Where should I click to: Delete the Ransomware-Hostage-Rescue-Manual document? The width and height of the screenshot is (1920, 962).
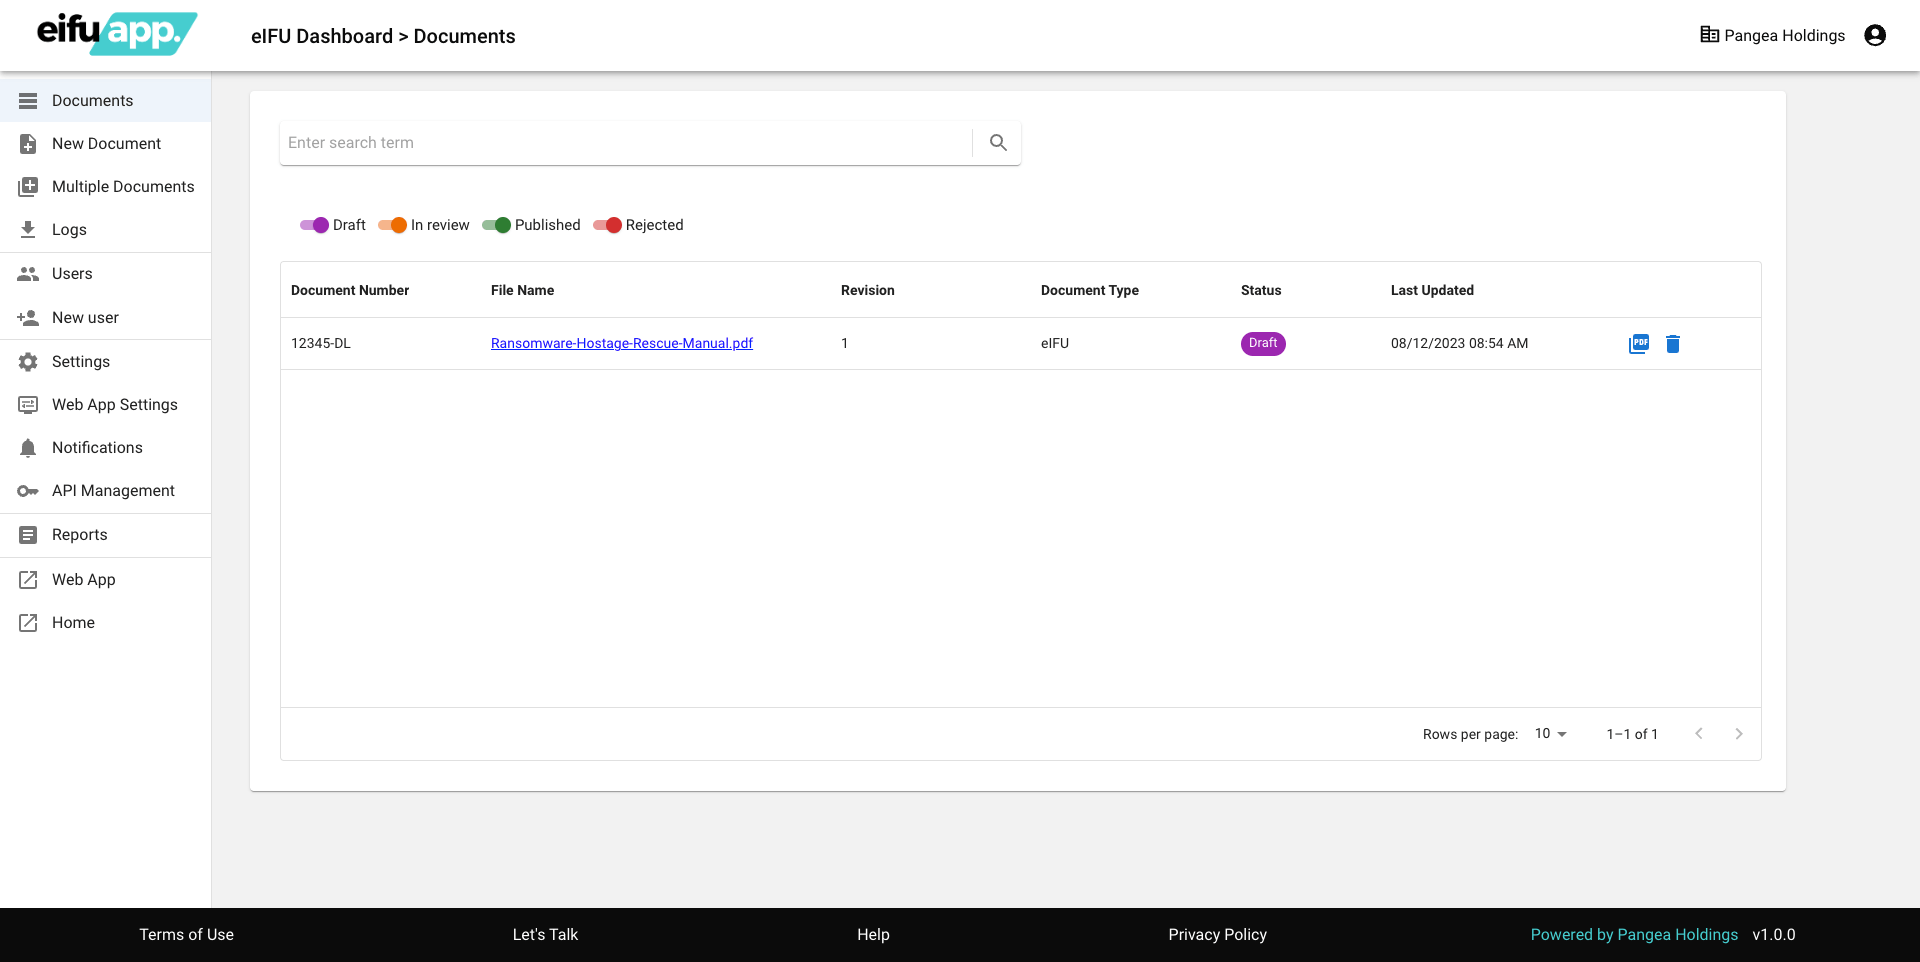point(1674,343)
